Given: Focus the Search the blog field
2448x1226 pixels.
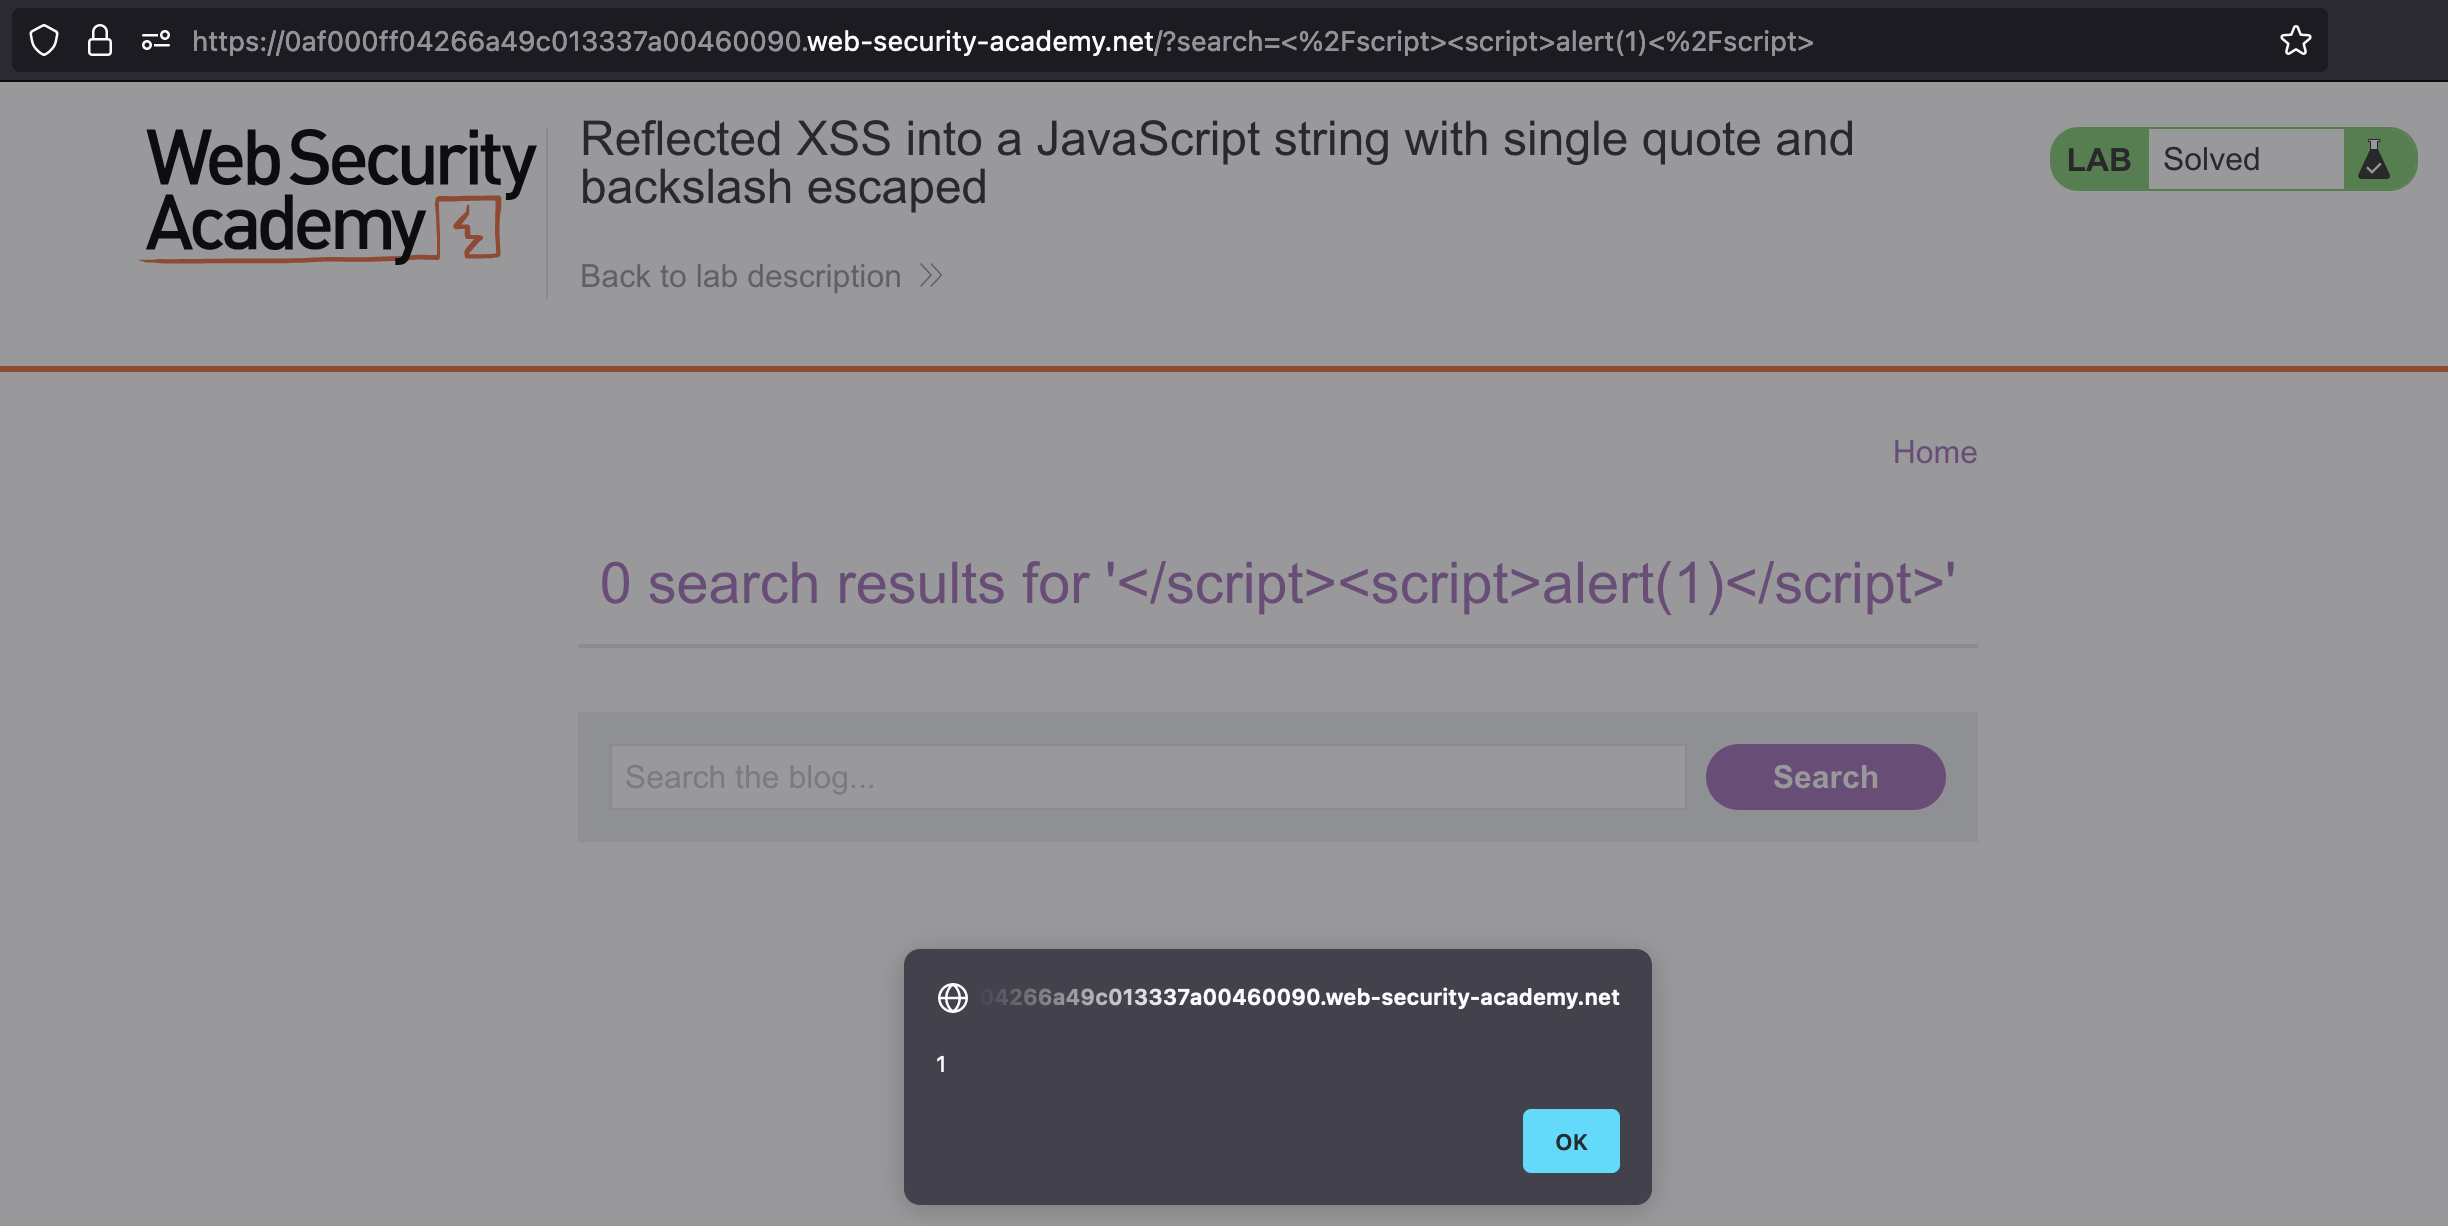Looking at the screenshot, I should coord(1147,777).
